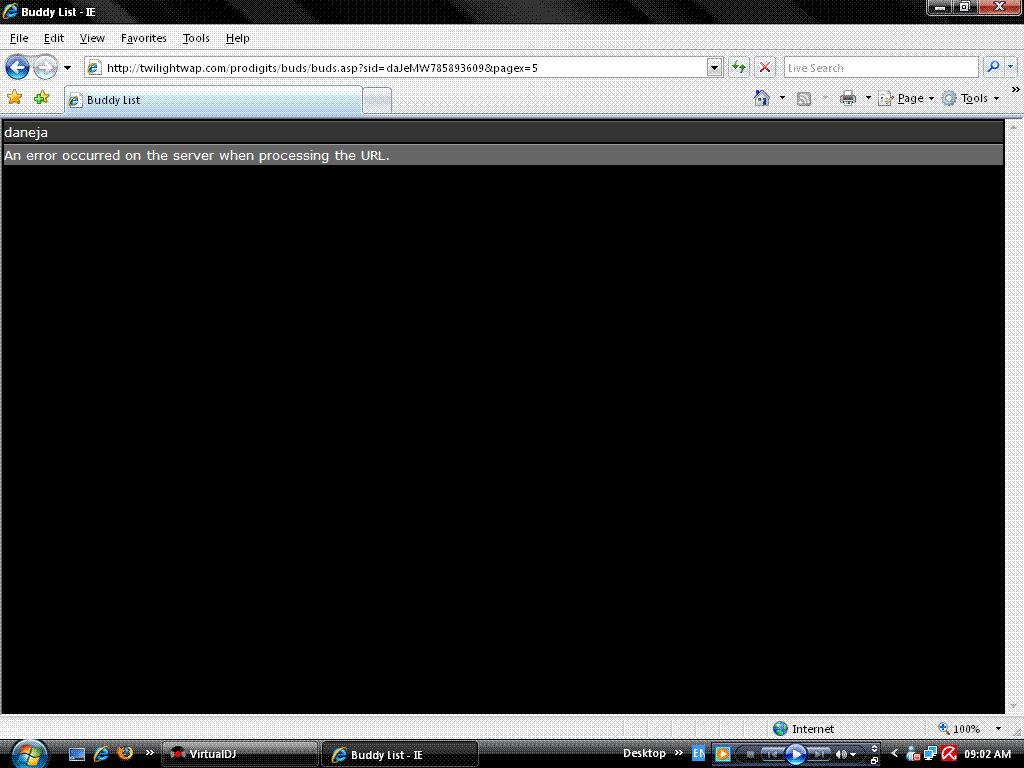Click the RSS feeds icon
This screenshot has height=768, width=1024.
pyautogui.click(x=804, y=99)
